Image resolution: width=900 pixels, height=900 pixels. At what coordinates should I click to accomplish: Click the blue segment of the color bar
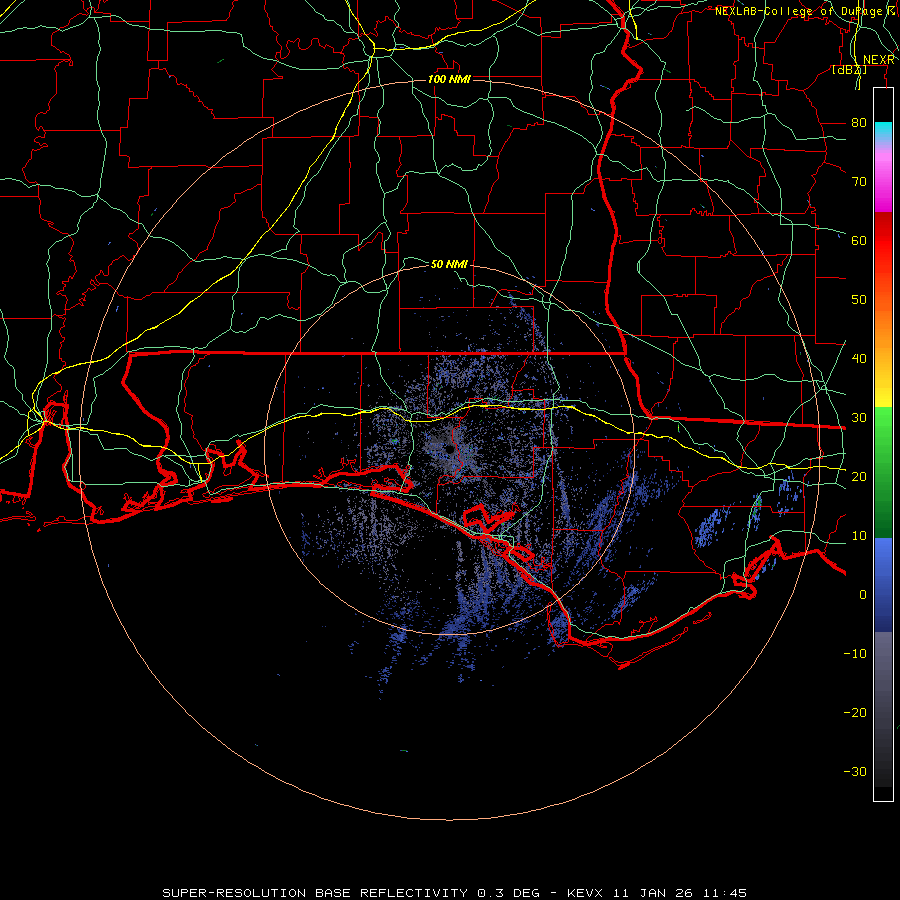coord(883,584)
